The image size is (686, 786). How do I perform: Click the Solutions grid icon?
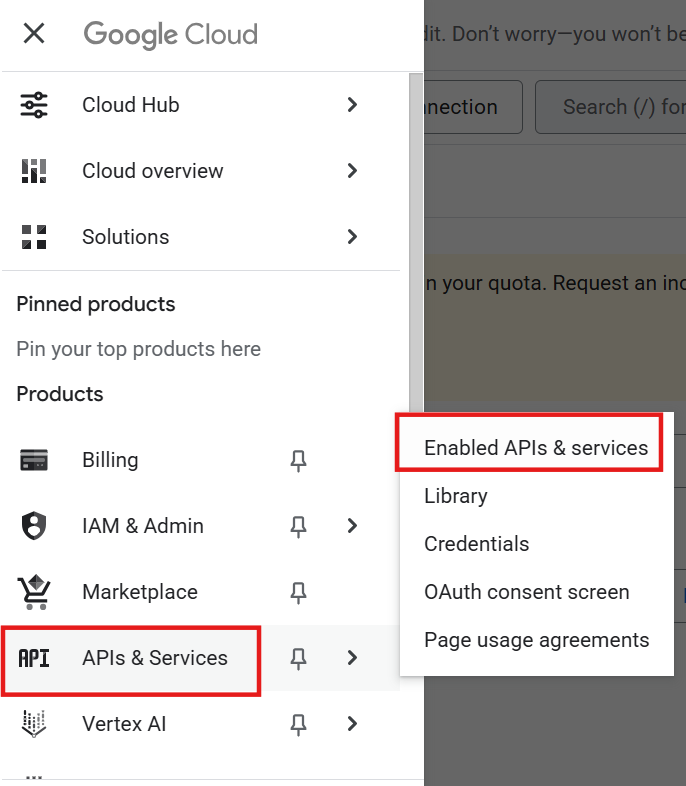pos(34,237)
